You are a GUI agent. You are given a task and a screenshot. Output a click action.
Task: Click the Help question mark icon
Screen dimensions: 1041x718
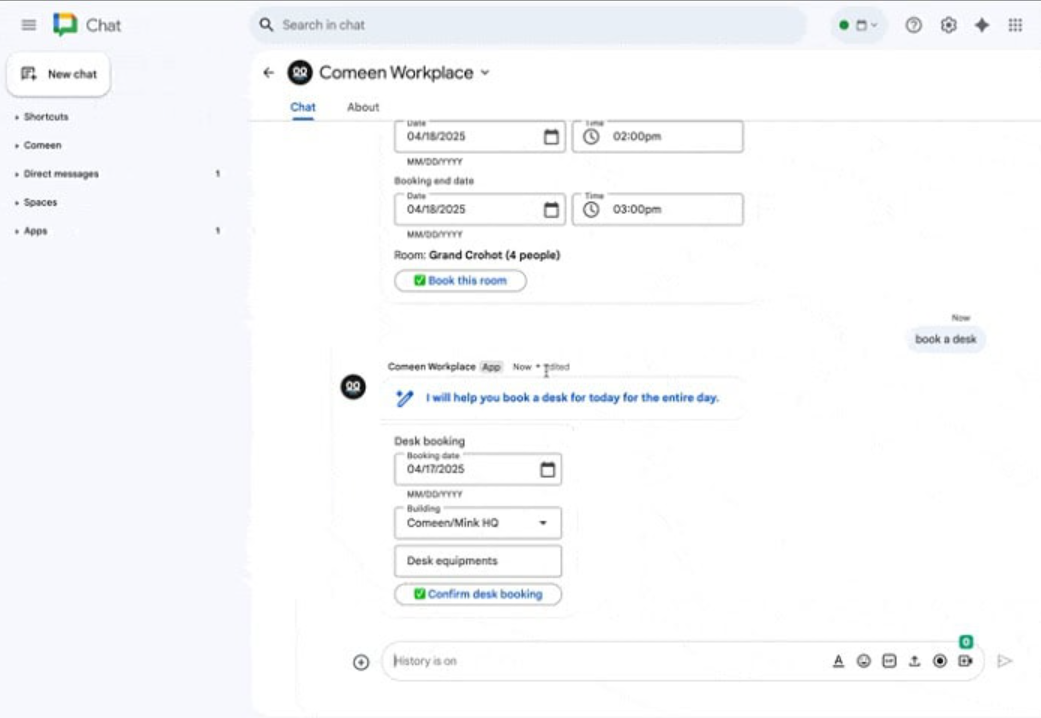tap(913, 25)
